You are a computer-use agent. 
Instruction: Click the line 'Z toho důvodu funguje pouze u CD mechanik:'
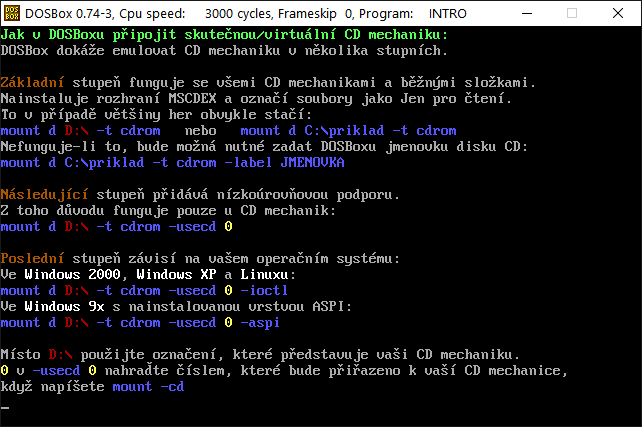tap(168, 210)
